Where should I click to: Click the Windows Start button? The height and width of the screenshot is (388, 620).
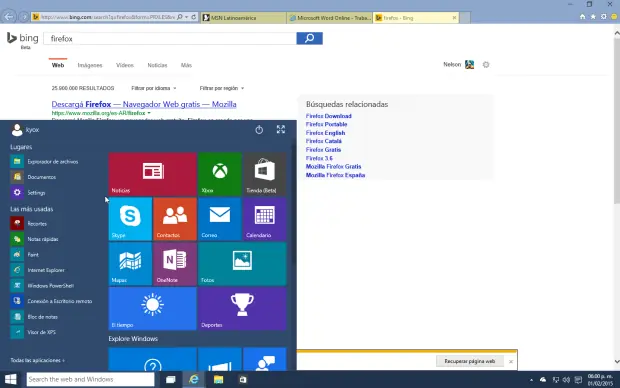11,379
